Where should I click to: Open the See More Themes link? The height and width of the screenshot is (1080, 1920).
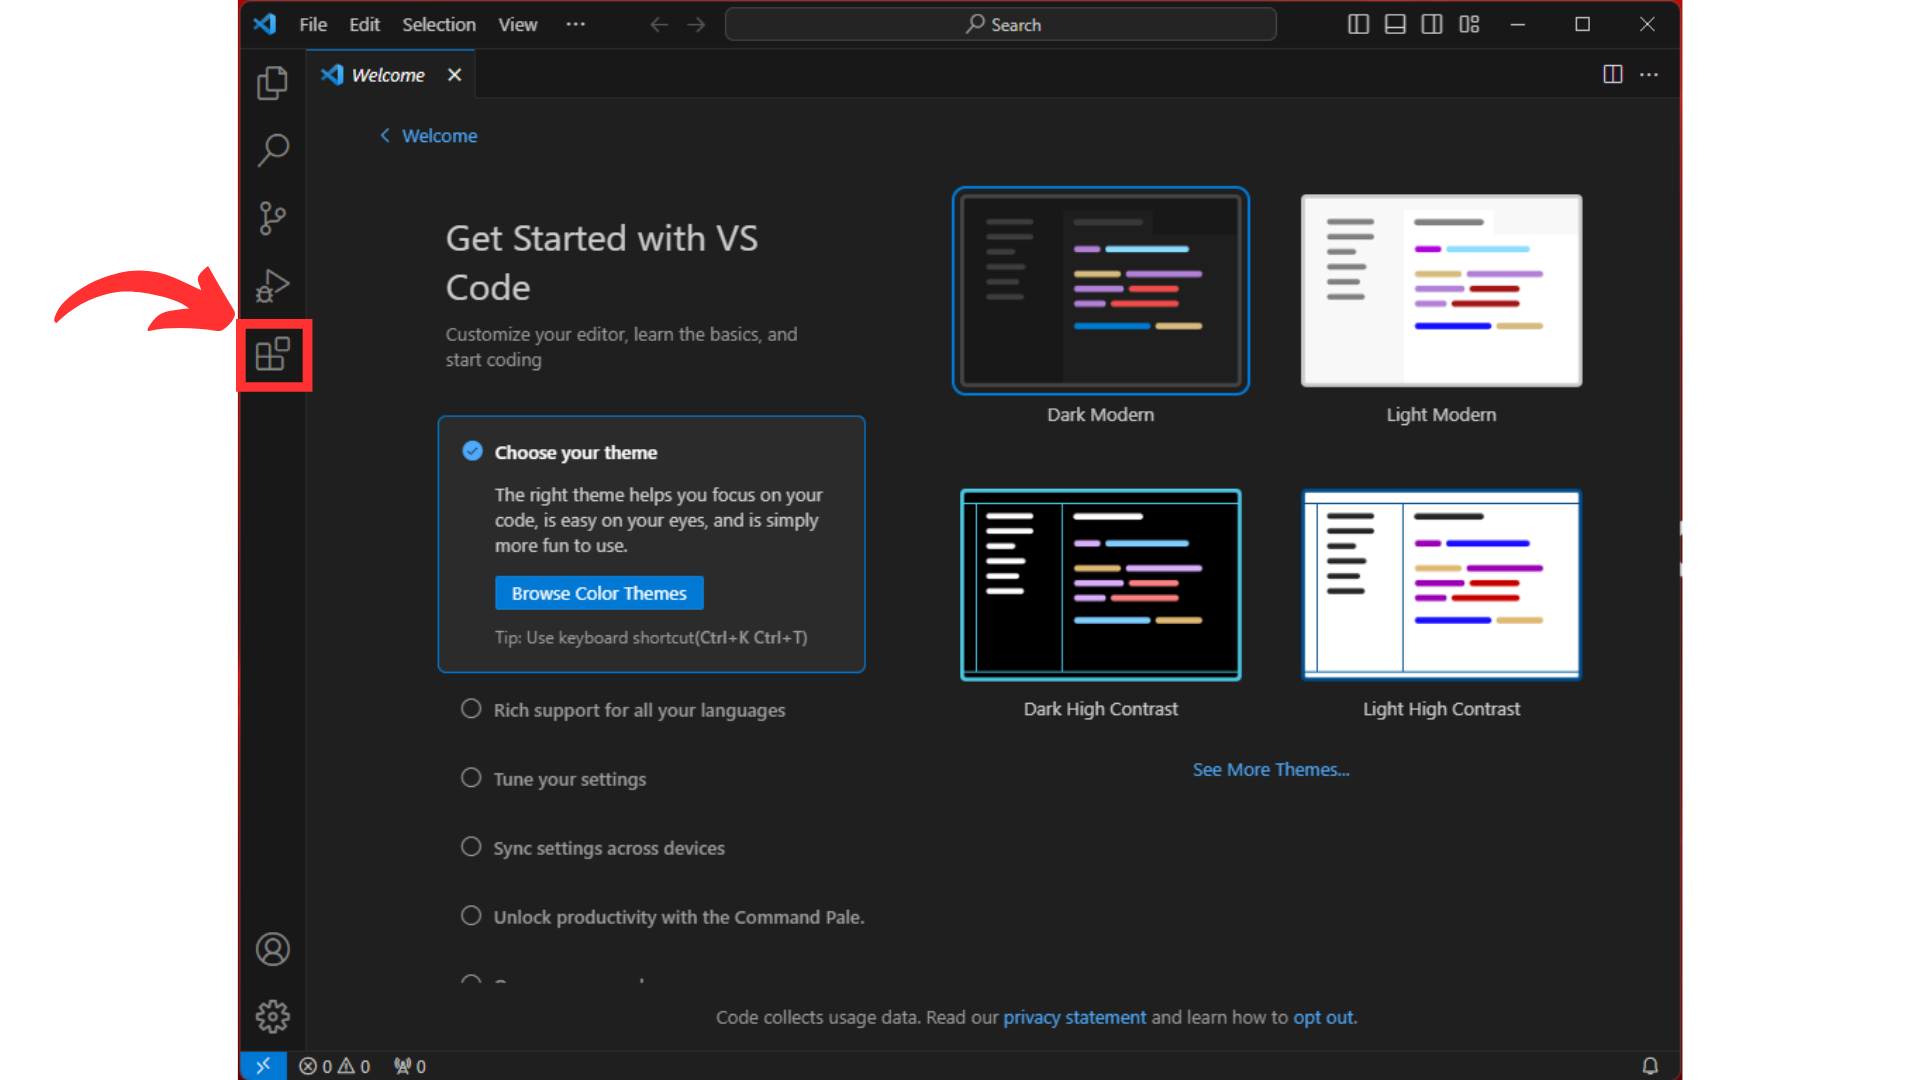[1270, 769]
